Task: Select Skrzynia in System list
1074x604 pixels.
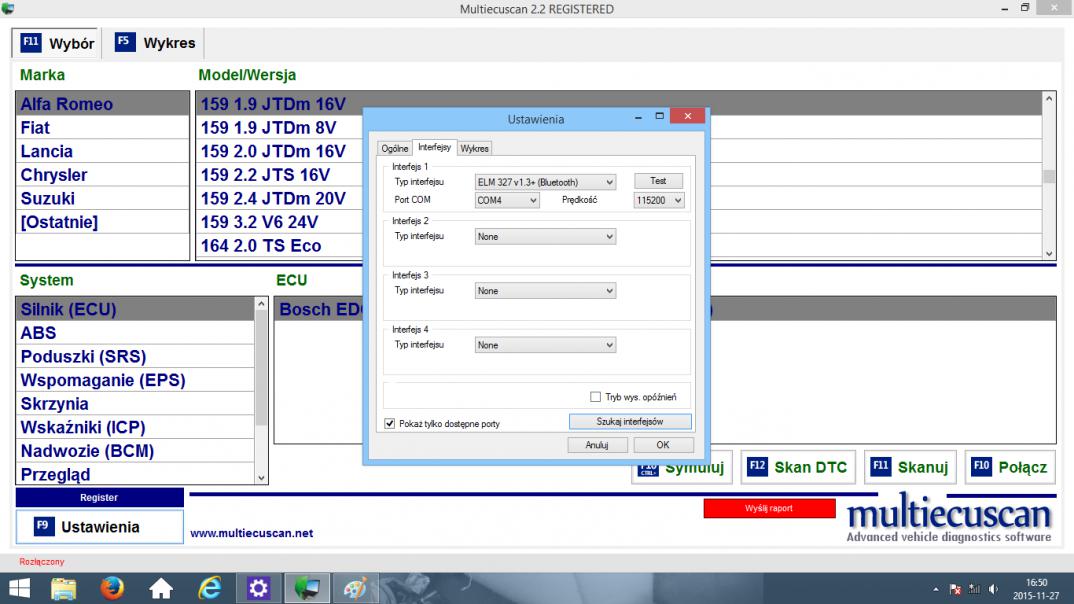Action: (x=136, y=404)
